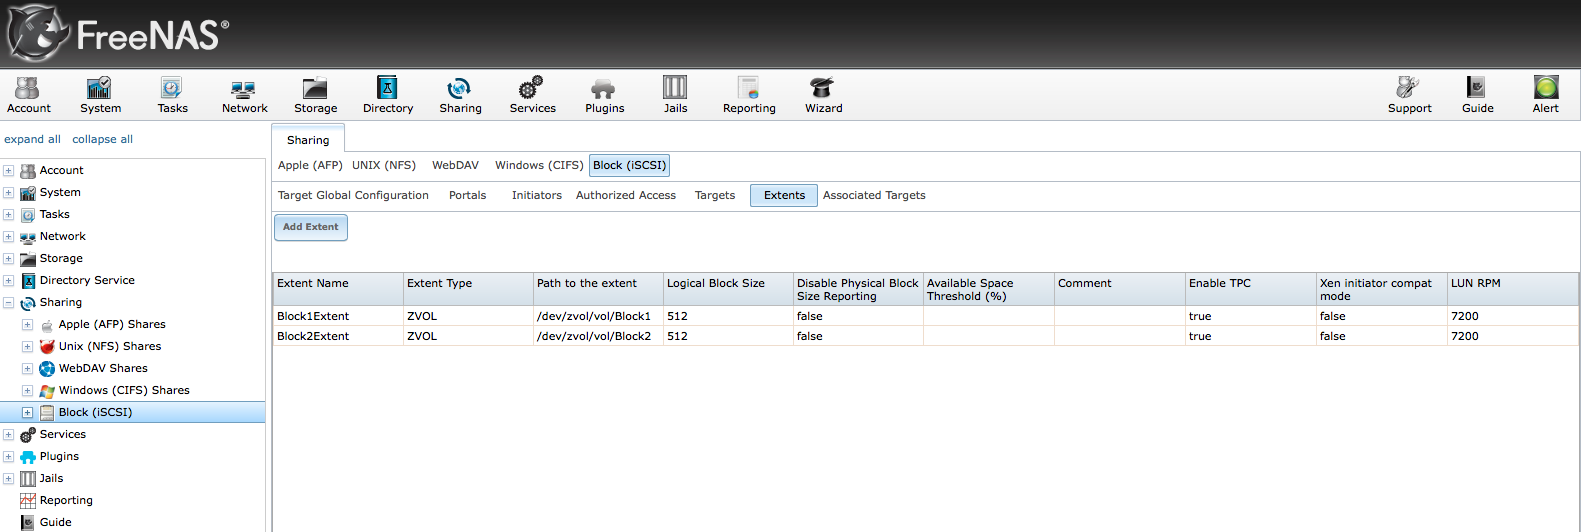Switch to the WebDAV tab
This screenshot has height=532, width=1581.
point(455,165)
